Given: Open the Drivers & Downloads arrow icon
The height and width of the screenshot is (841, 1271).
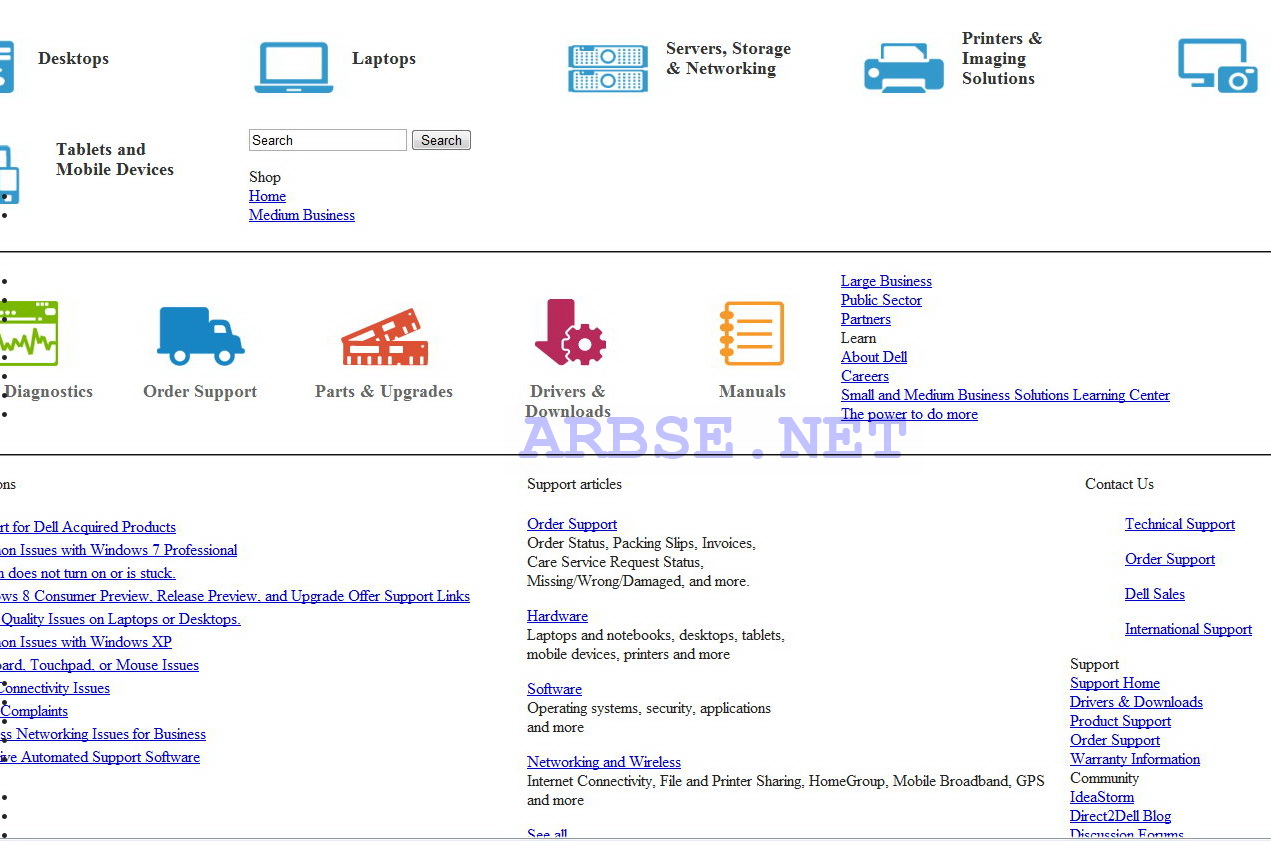Looking at the screenshot, I should click(570, 332).
